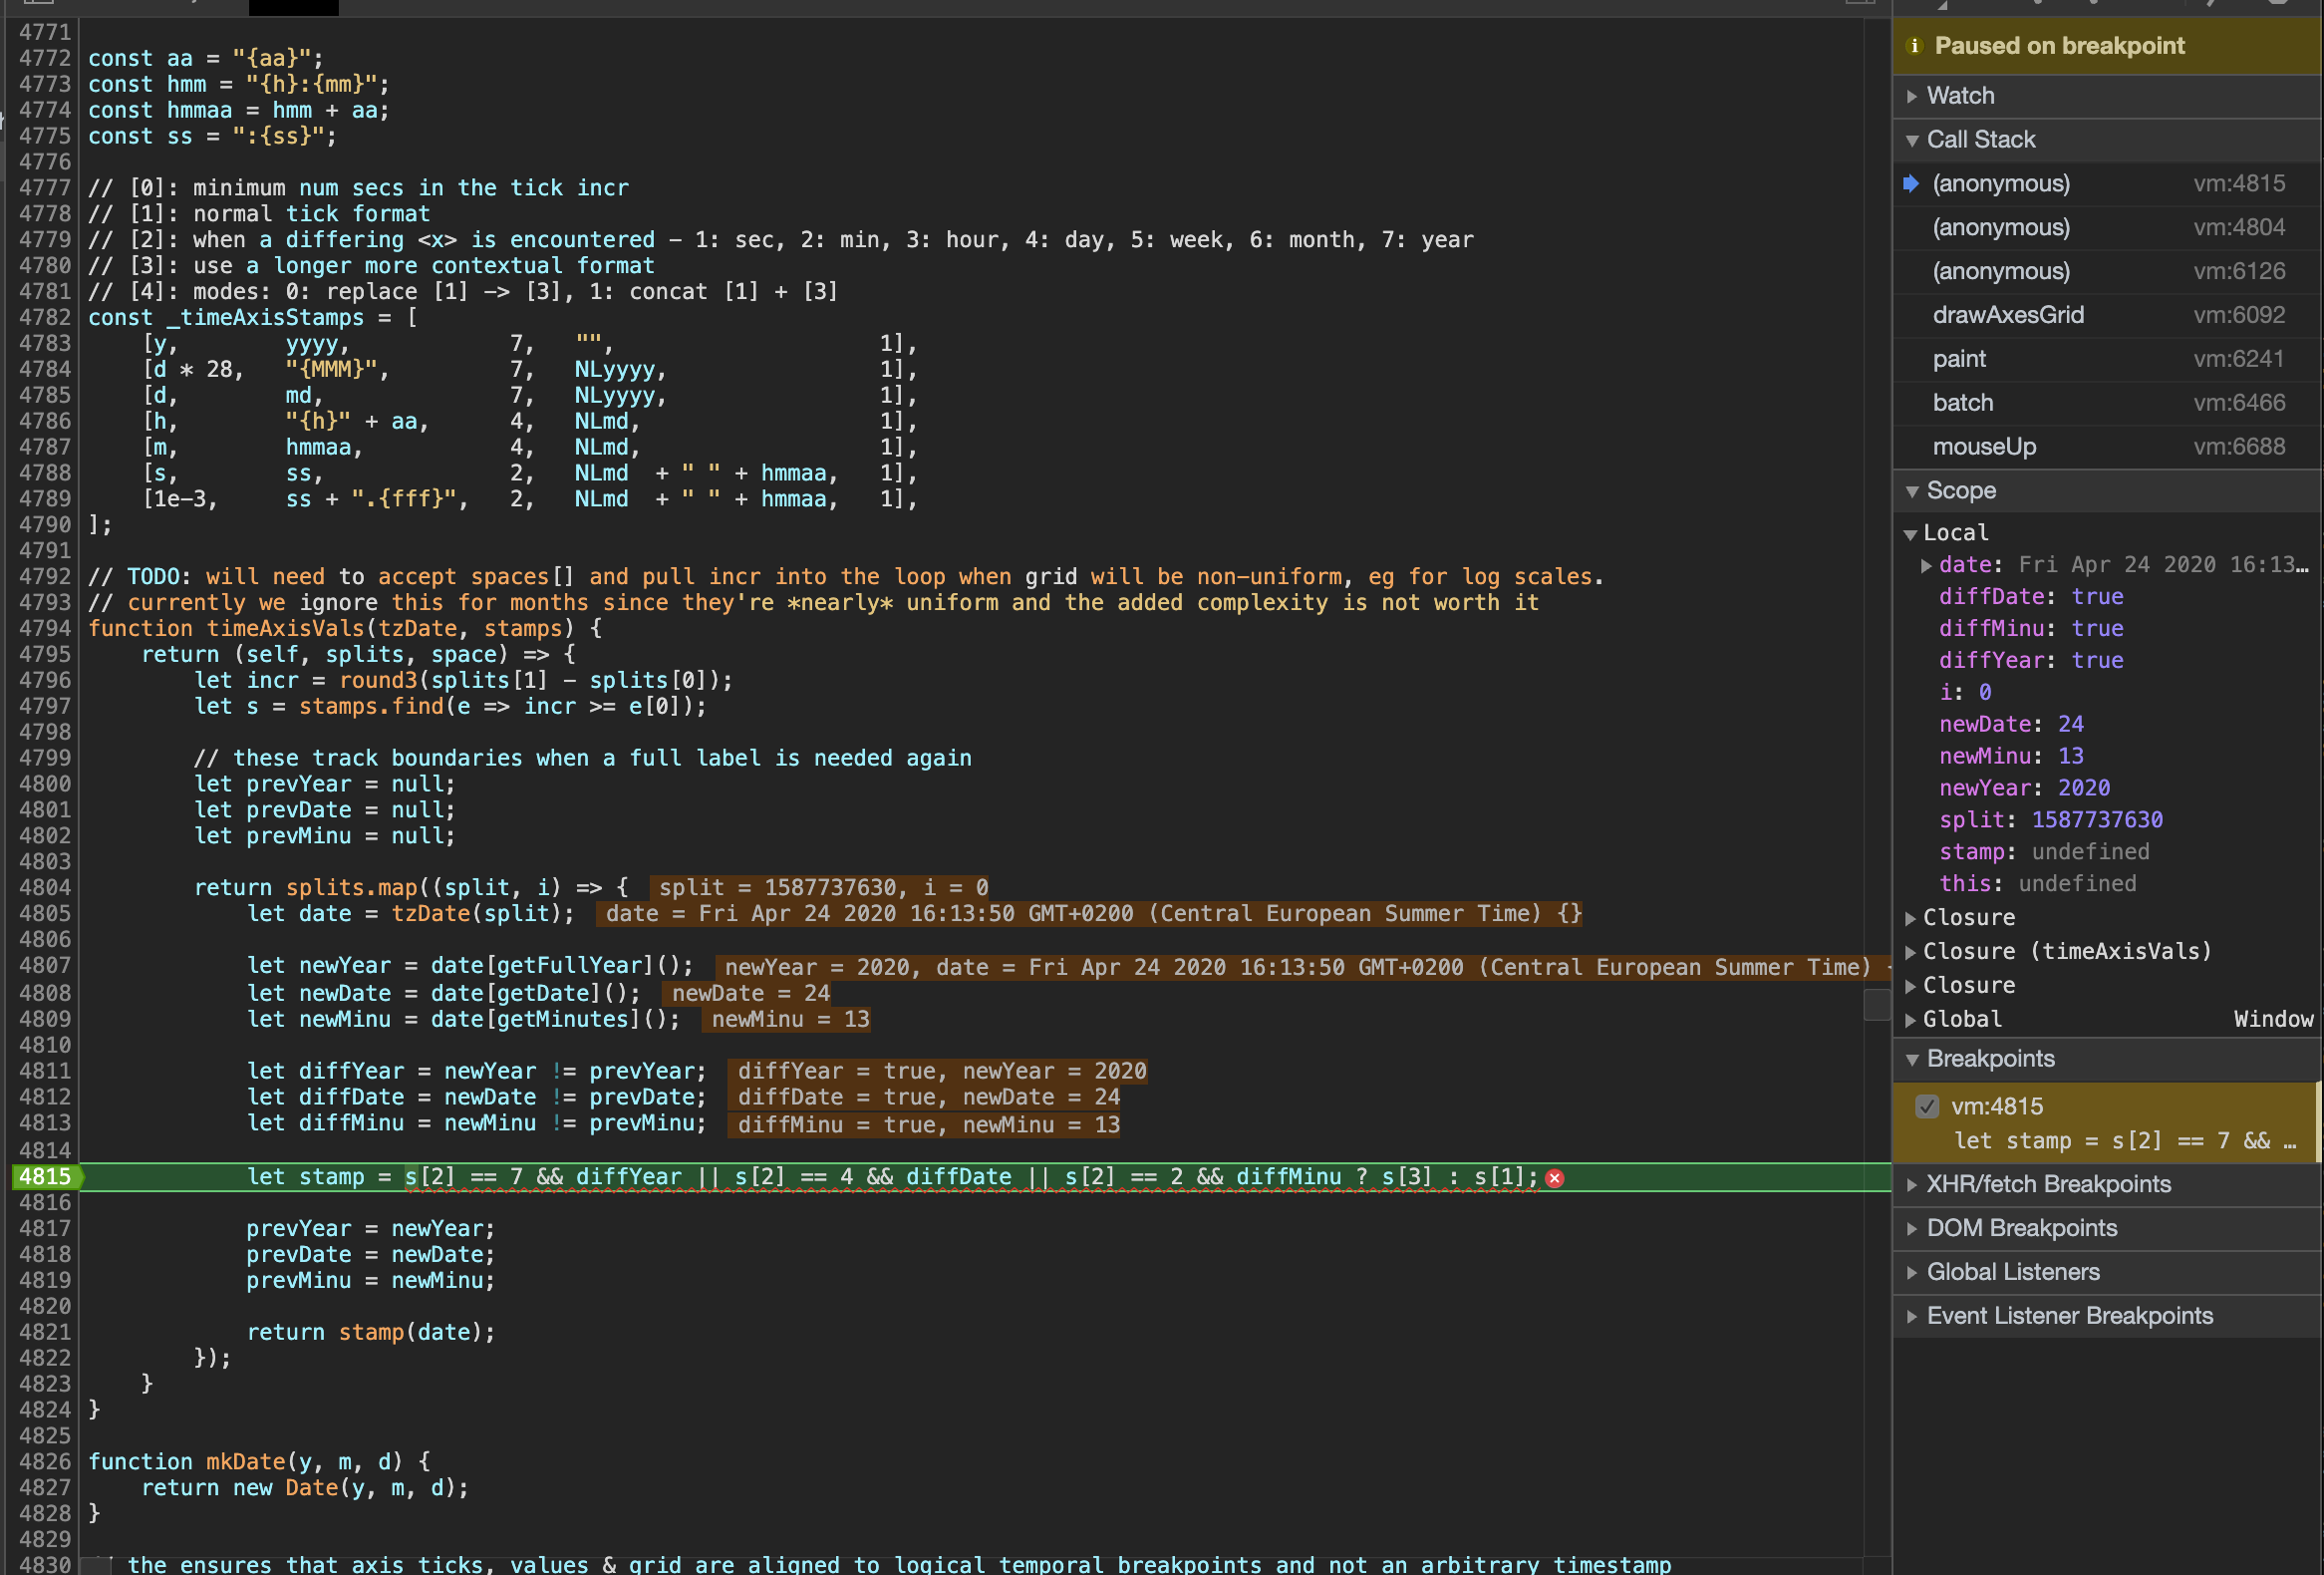The width and height of the screenshot is (2324, 1575).
Task: Click the 'Window' label beside Global scope
Action: click(x=2273, y=1020)
